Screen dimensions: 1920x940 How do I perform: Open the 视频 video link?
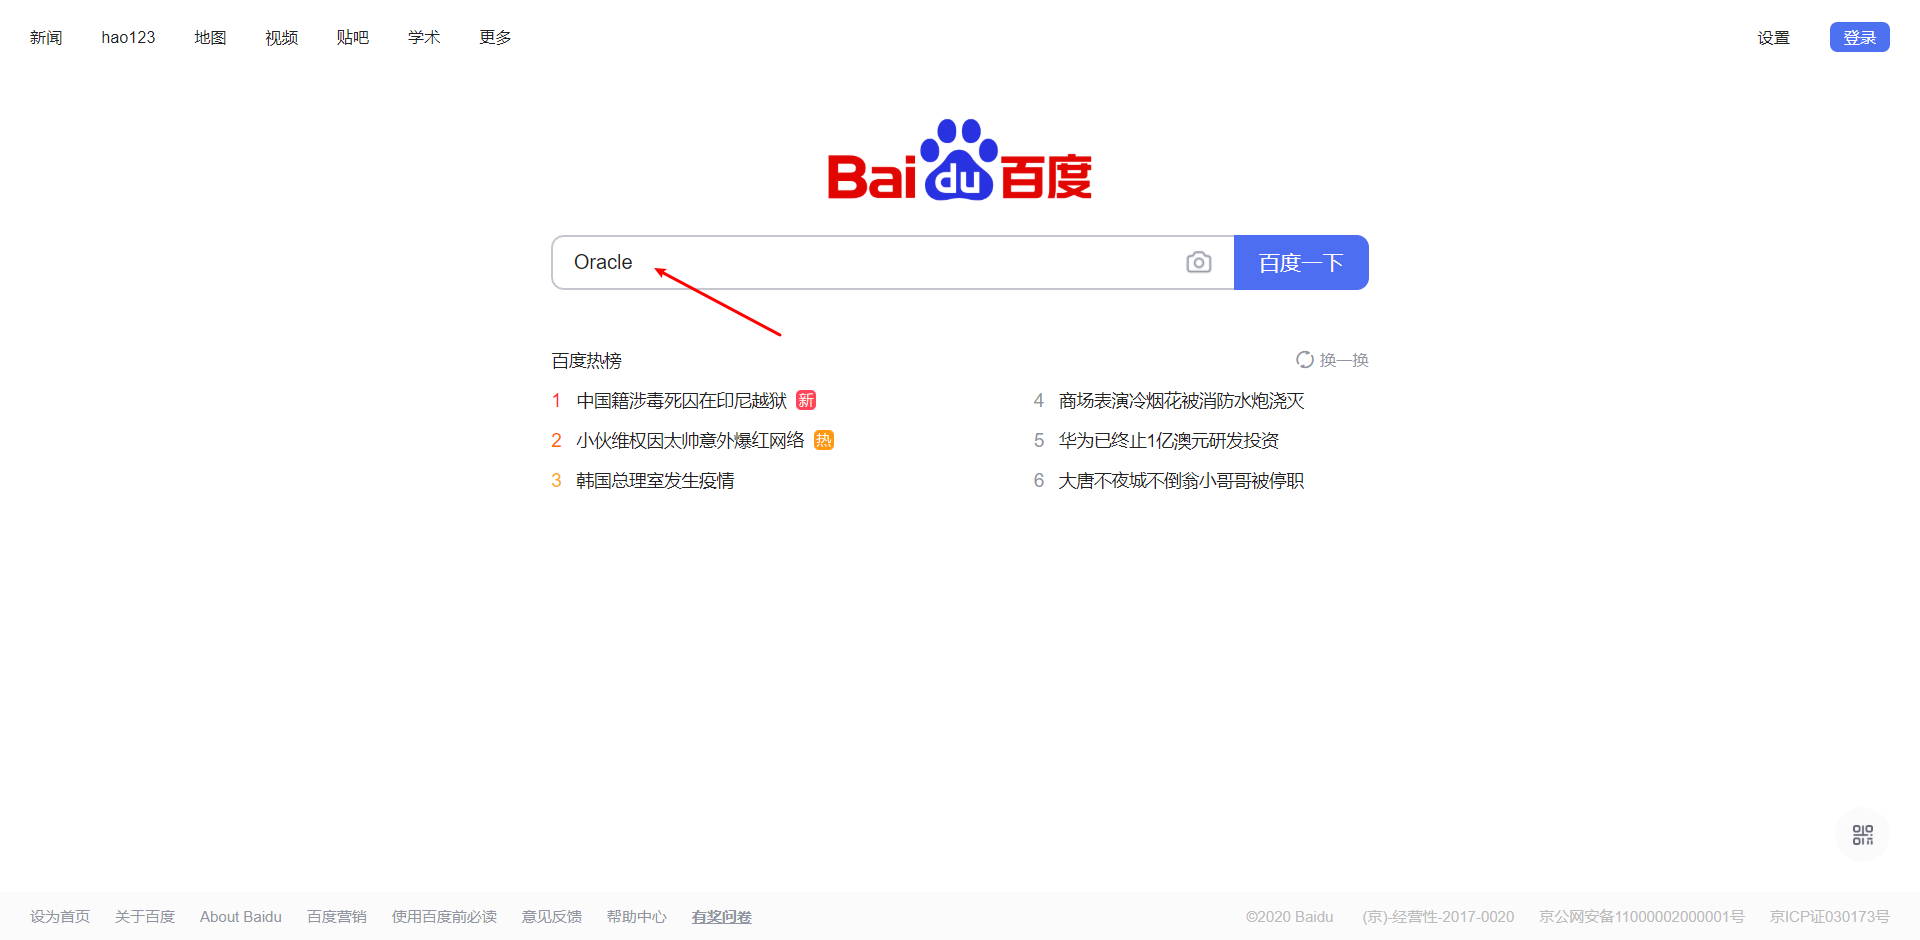point(281,37)
